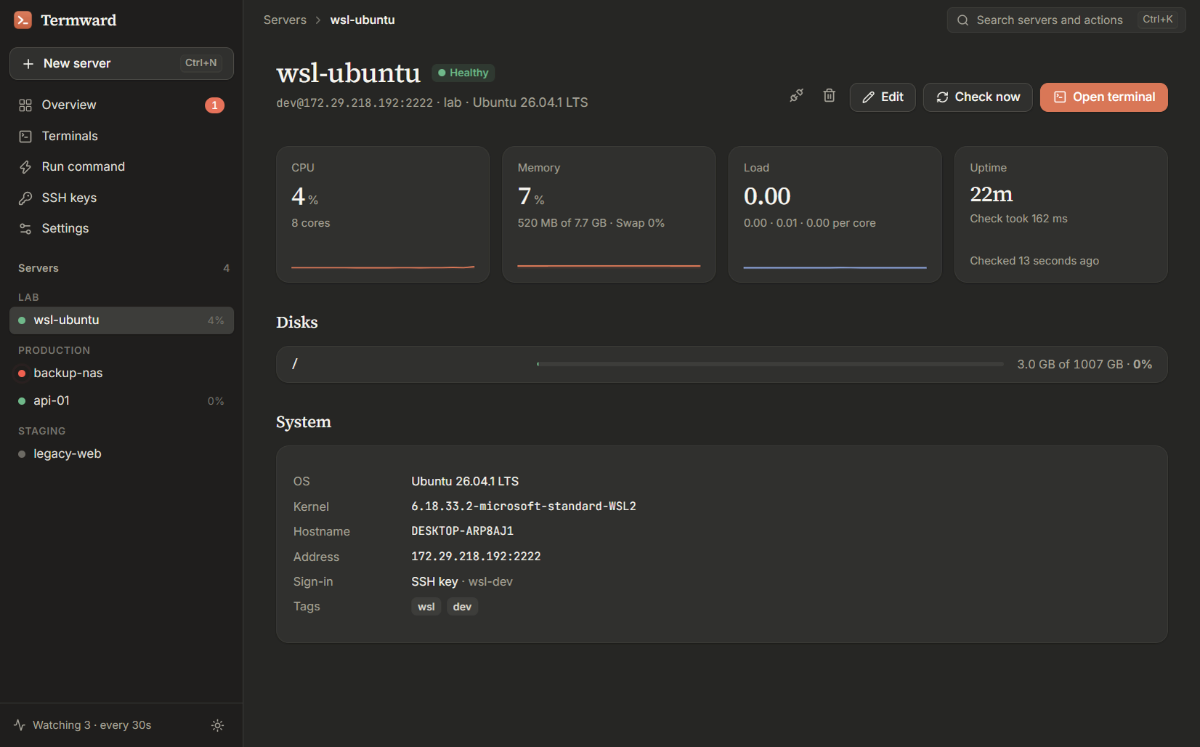Click the Load sparkline graph
The width and height of the screenshot is (1200, 747).
click(835, 267)
